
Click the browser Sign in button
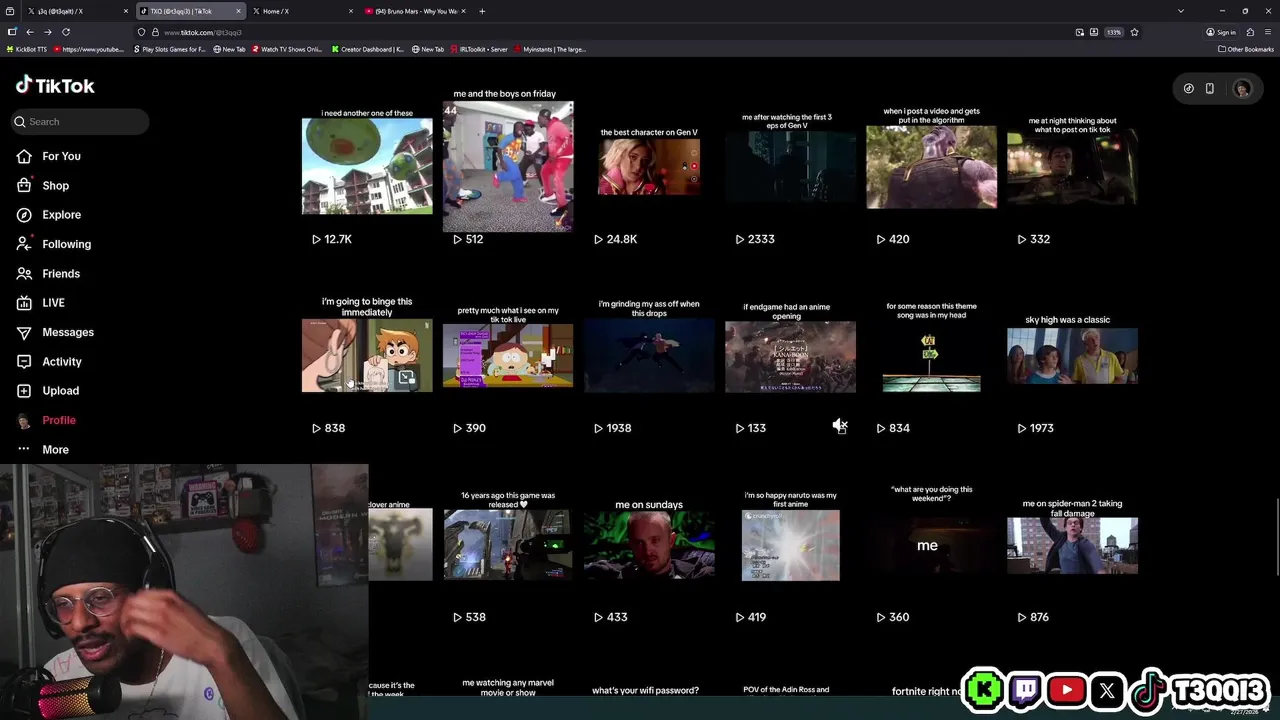click(1220, 32)
